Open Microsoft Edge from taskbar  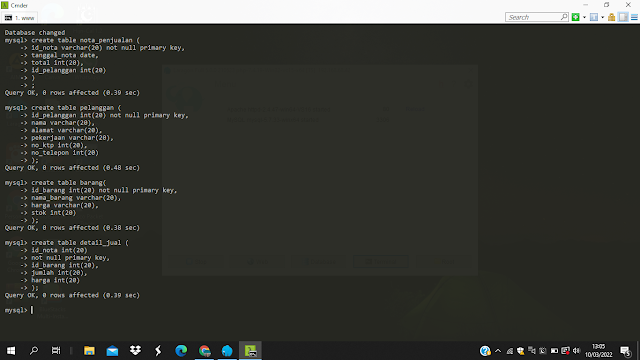181,351
